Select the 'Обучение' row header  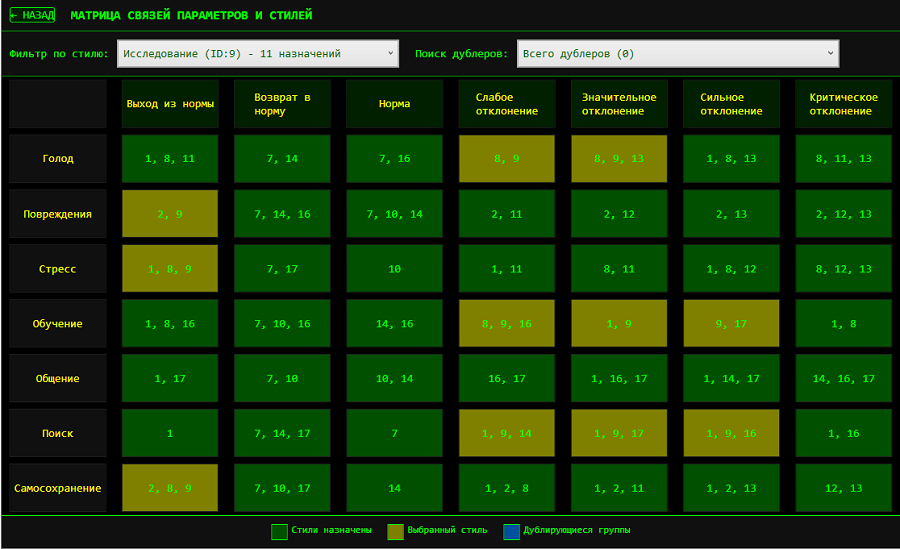(x=58, y=324)
